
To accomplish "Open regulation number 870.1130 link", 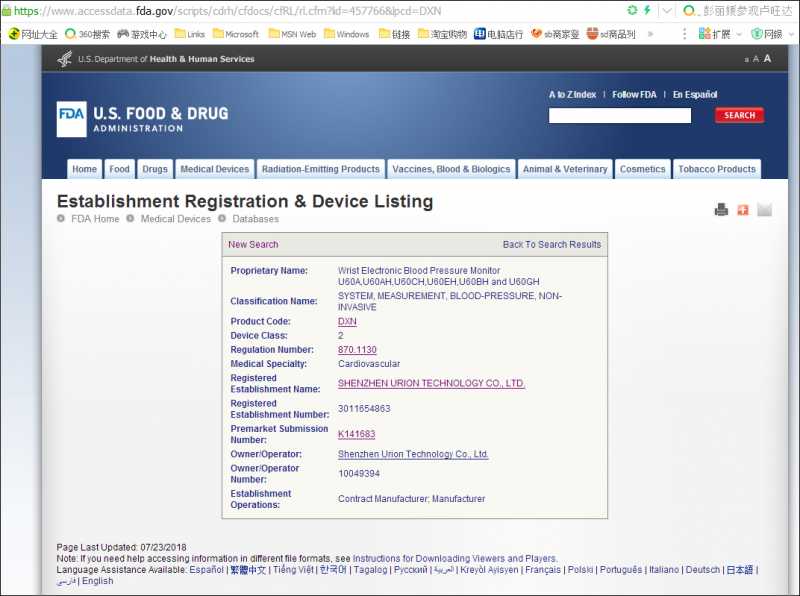I will [x=357, y=350].
